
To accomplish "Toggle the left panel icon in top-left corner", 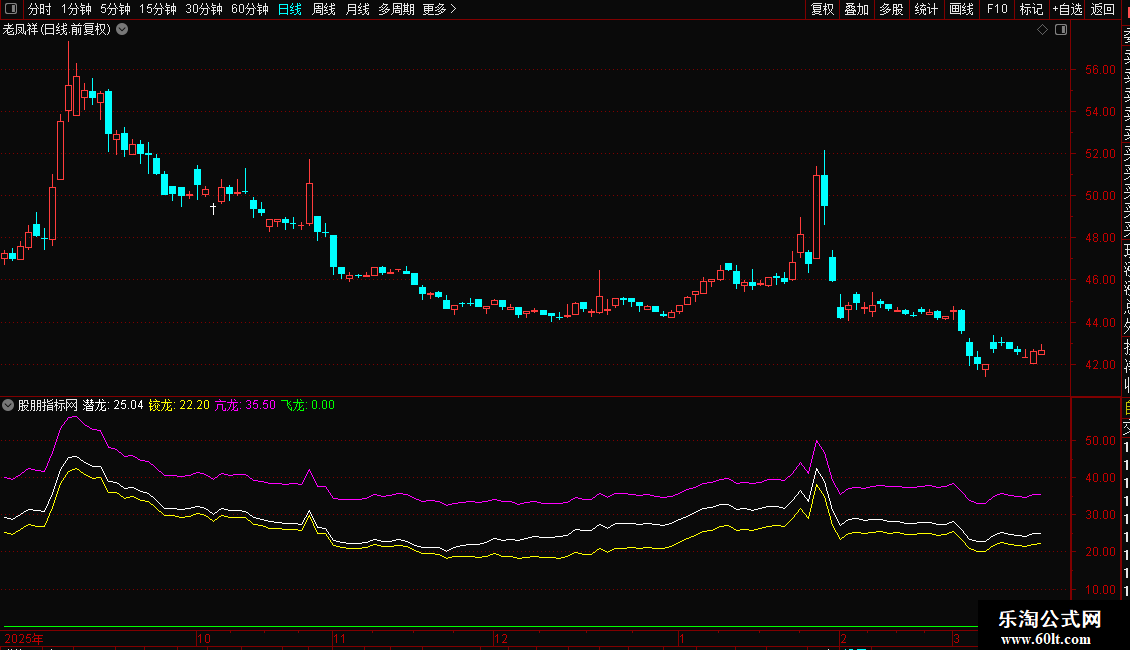I will pyautogui.click(x=10, y=9).
